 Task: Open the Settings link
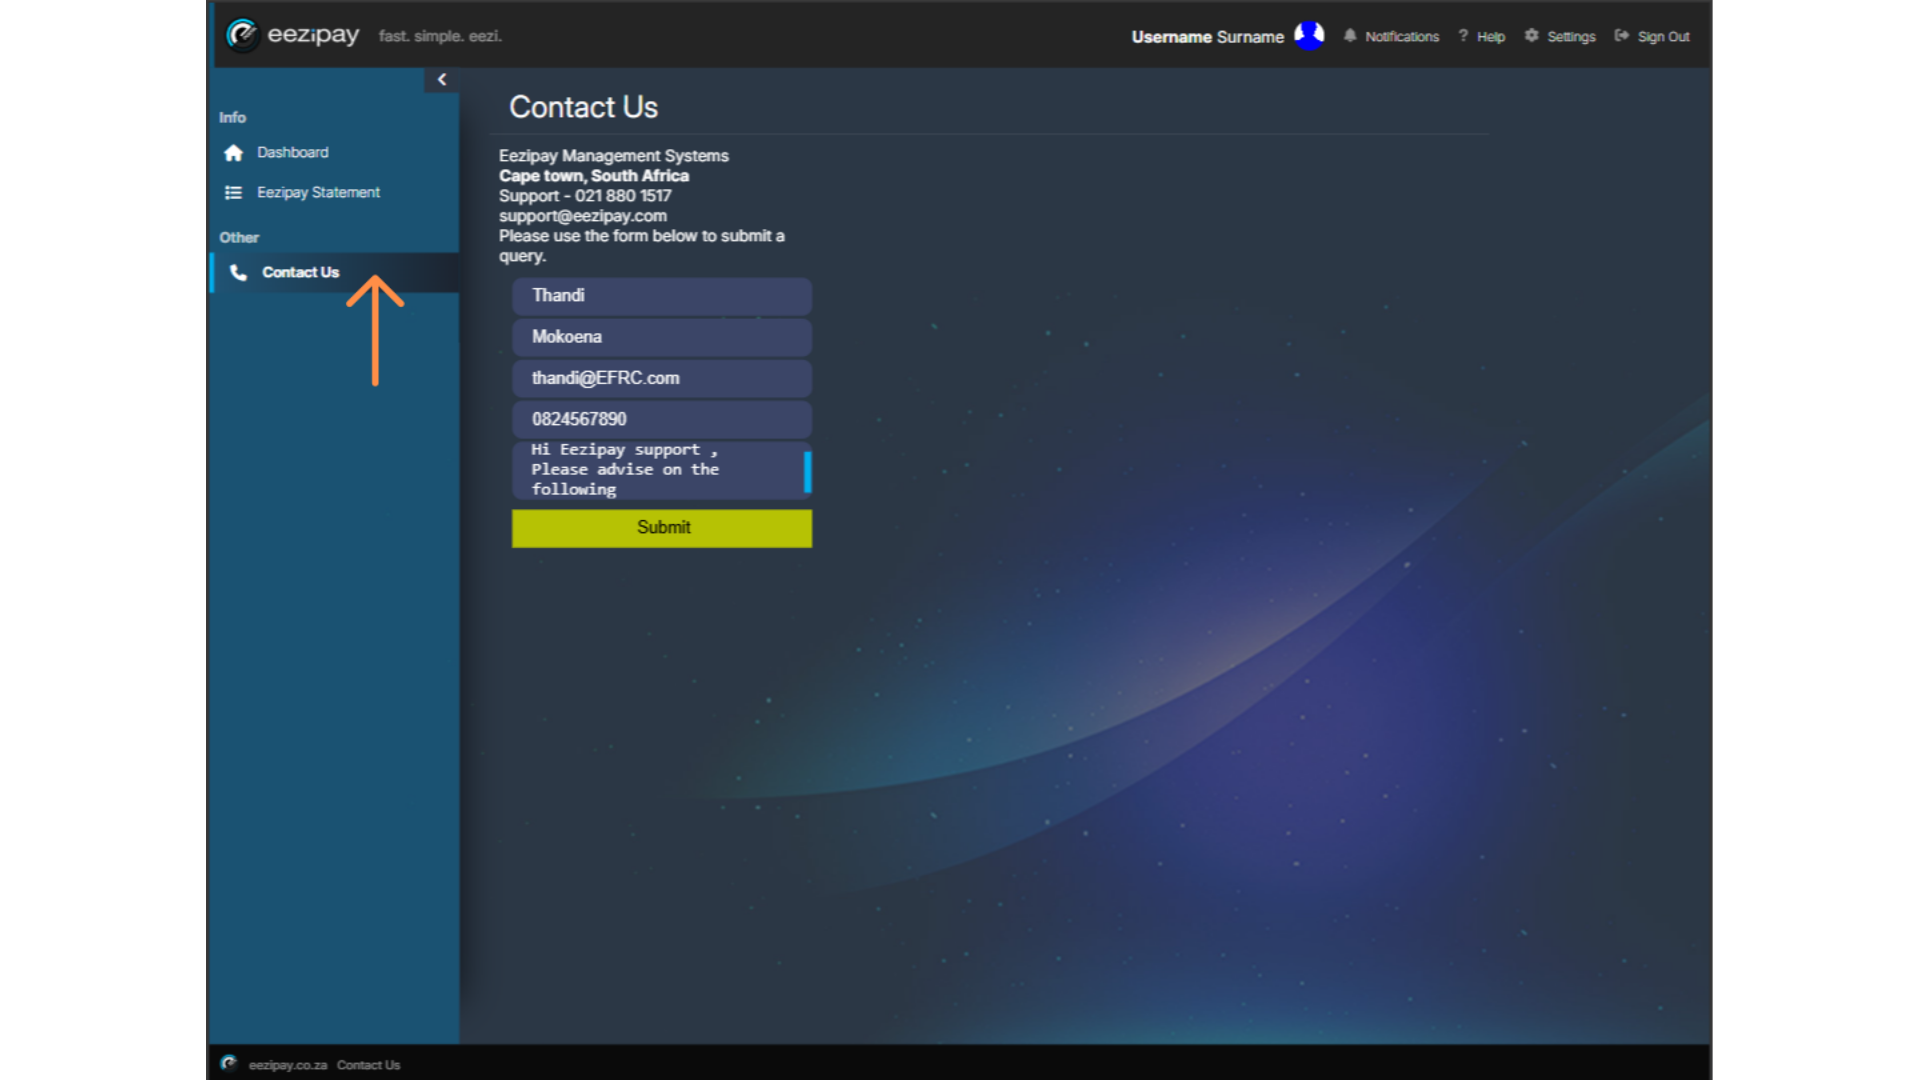[x=1571, y=37]
